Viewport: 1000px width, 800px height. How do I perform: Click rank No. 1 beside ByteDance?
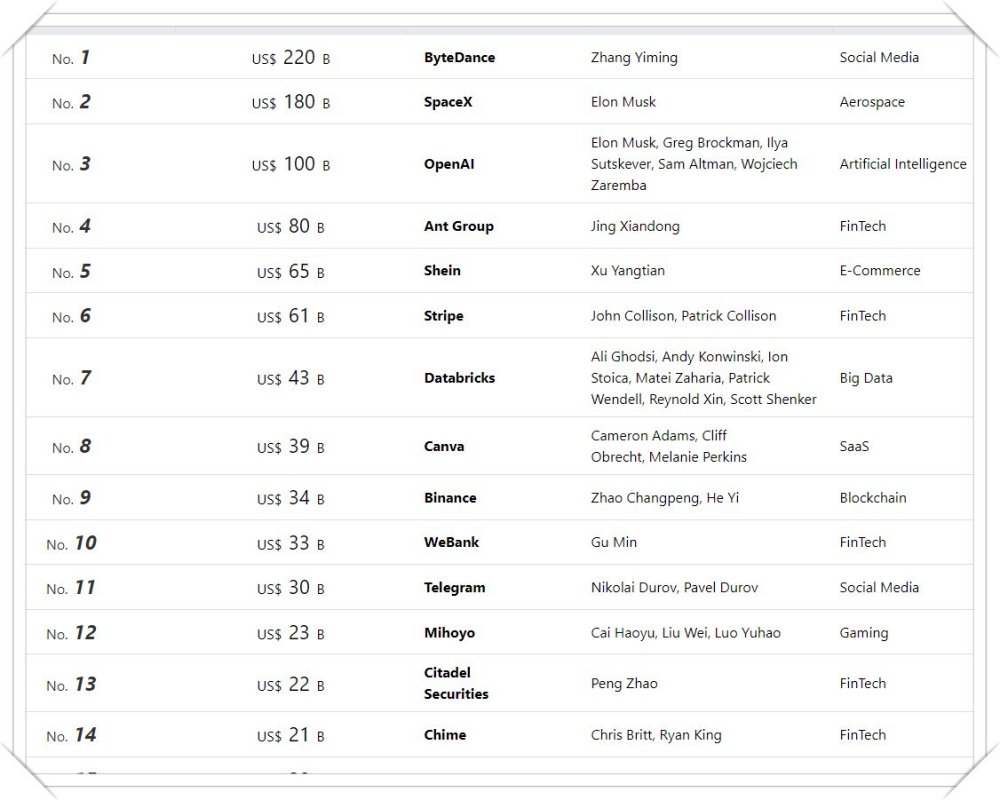(x=71, y=58)
